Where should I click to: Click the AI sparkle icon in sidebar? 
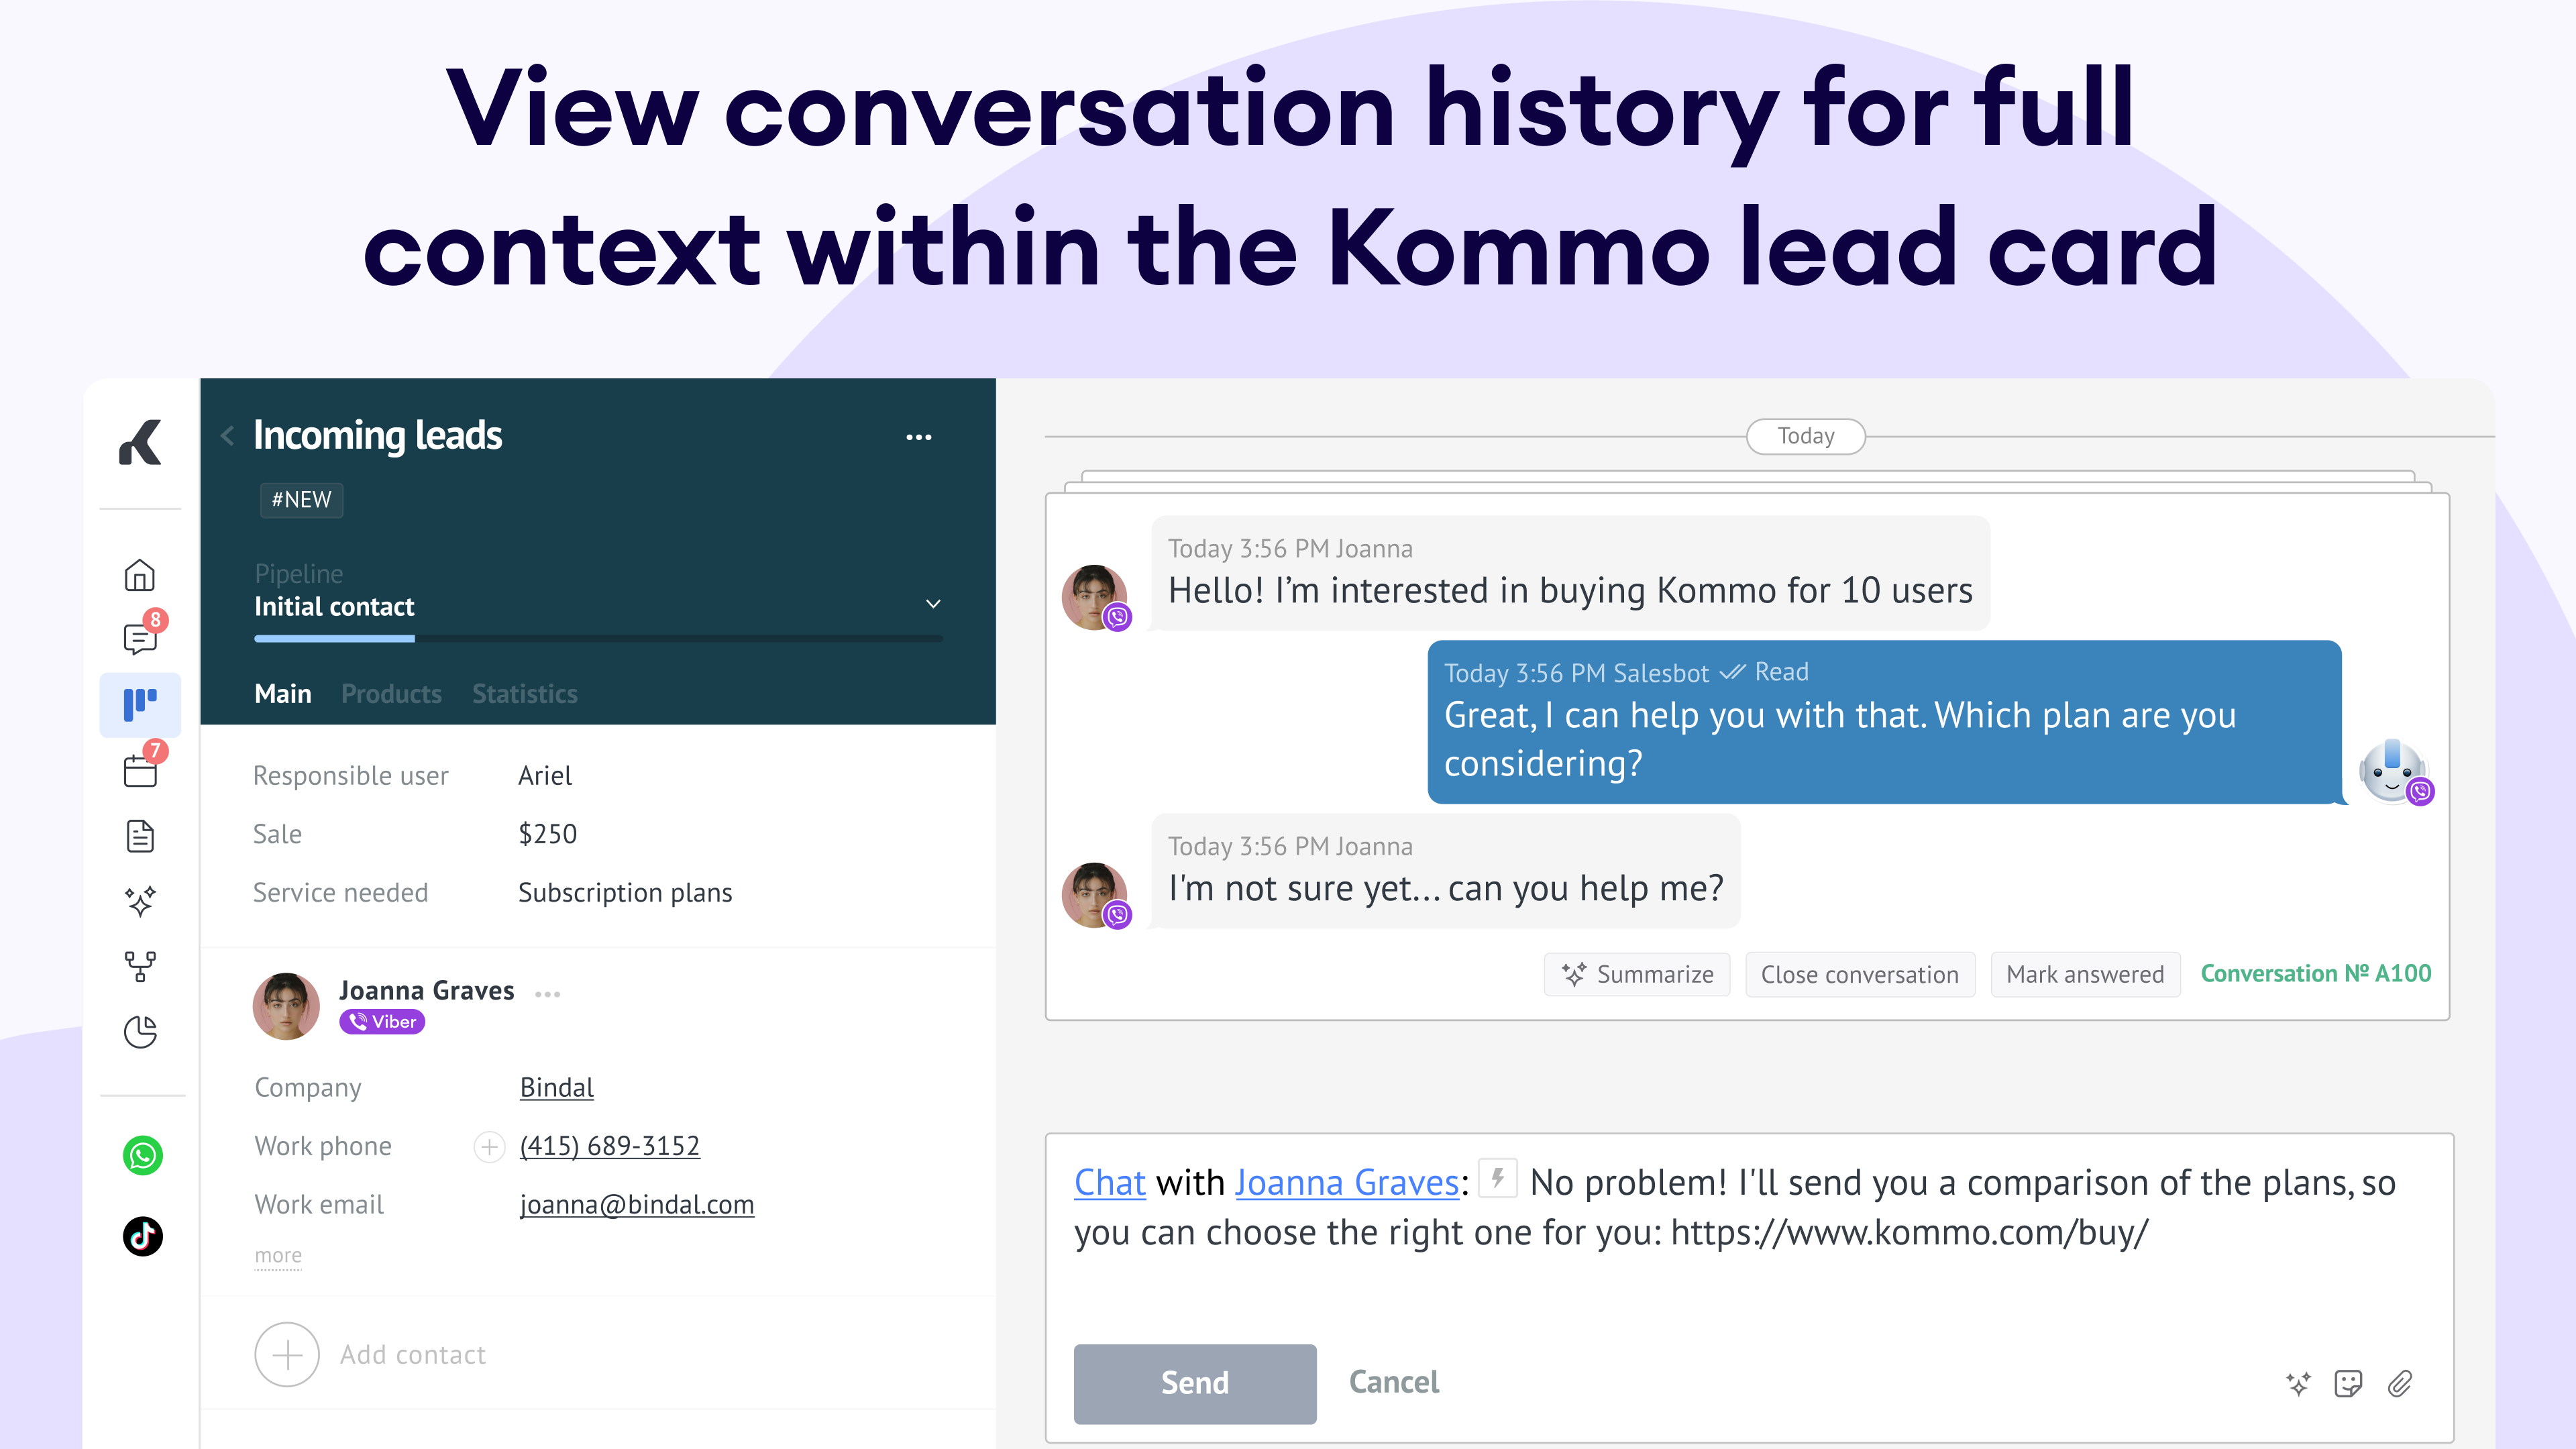click(x=140, y=901)
